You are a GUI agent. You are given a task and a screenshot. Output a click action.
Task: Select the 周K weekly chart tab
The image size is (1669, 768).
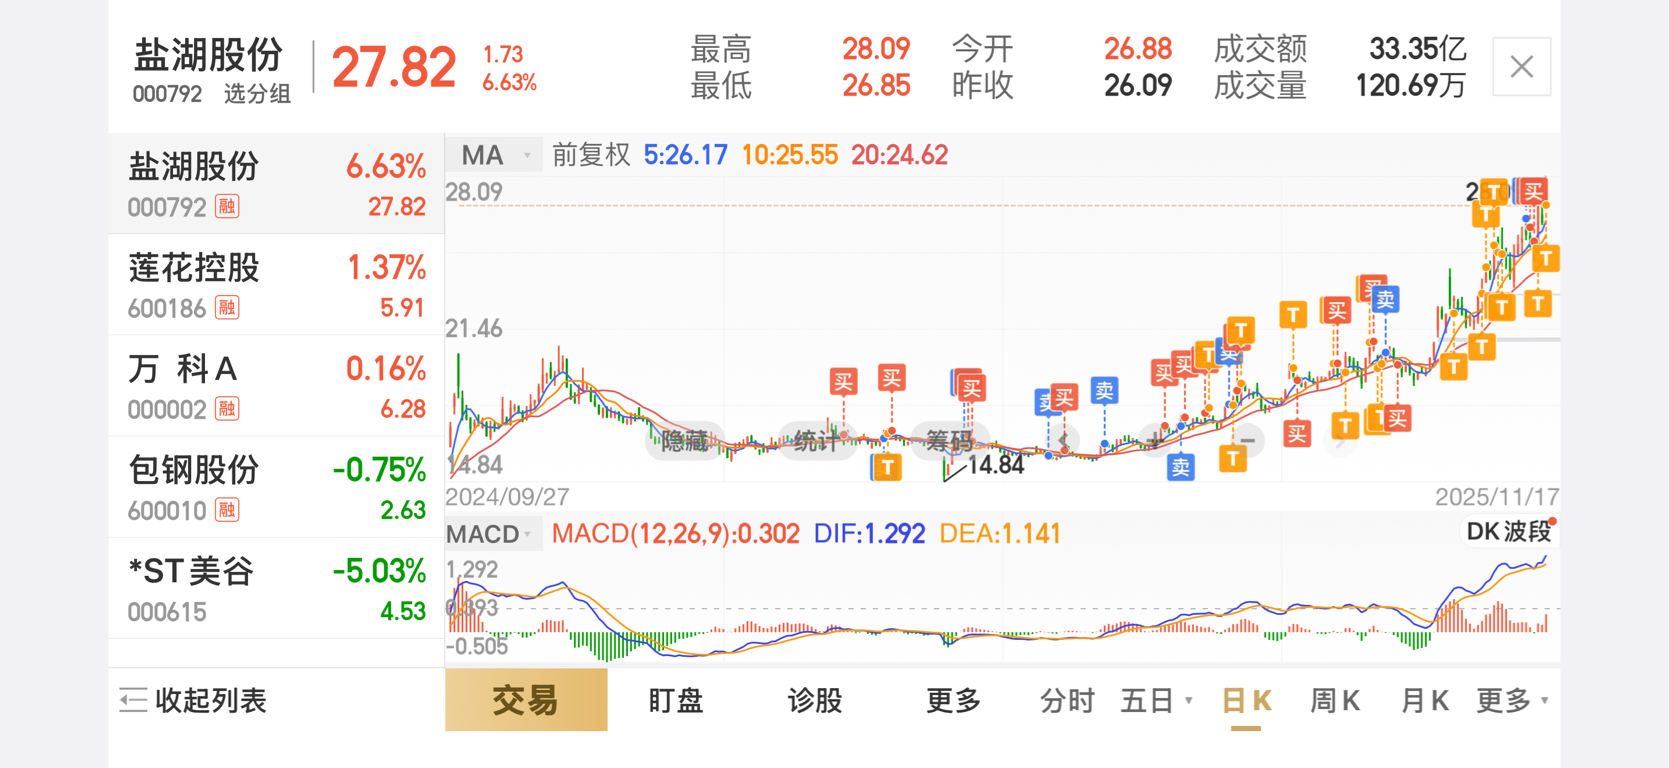pyautogui.click(x=1335, y=701)
